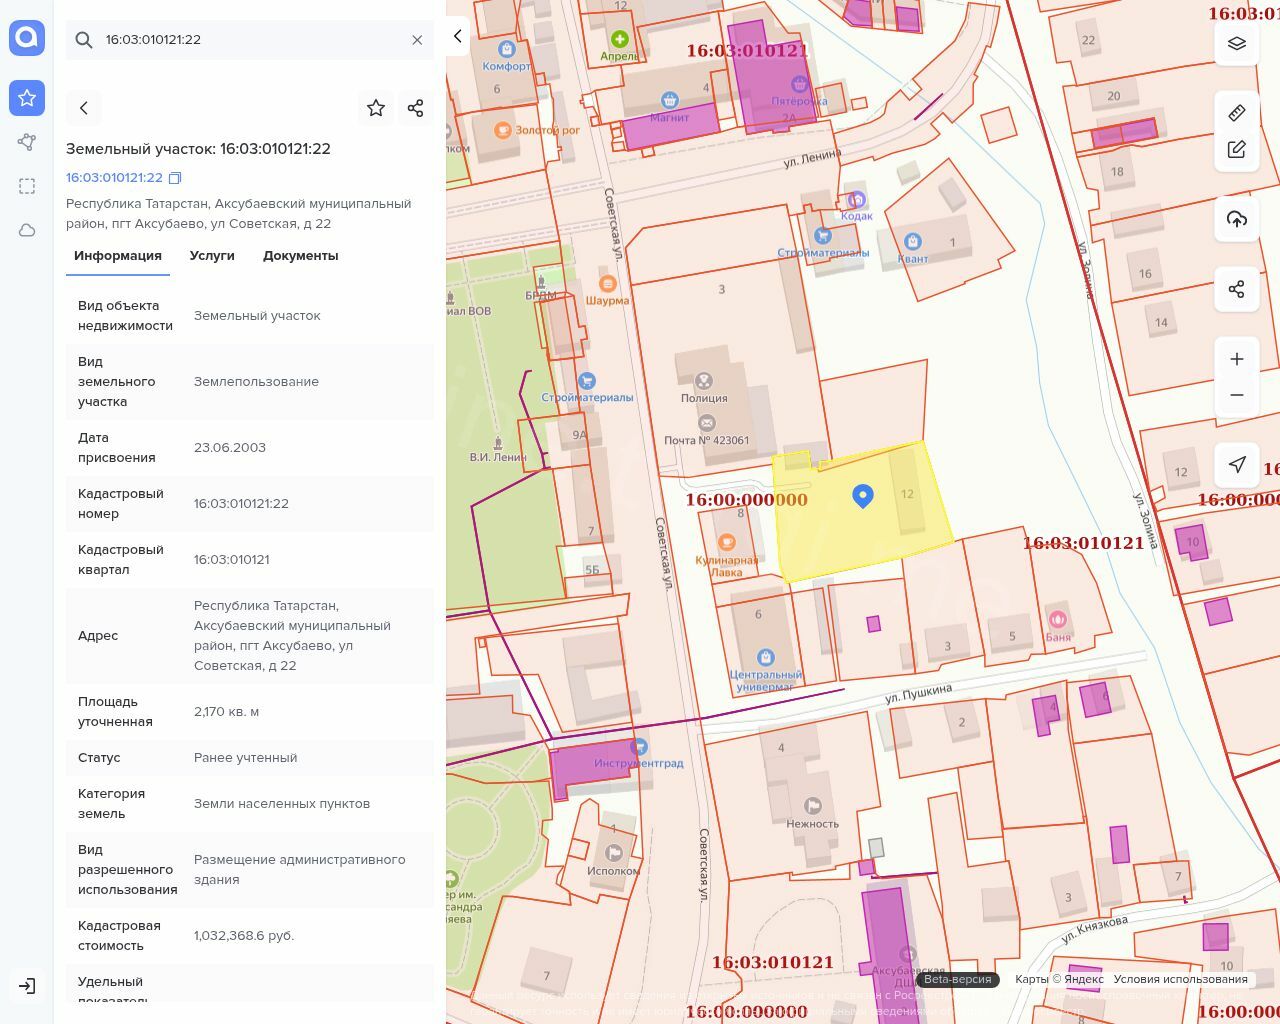1280x1024 pixels.
Task: Open the log in icon at bottom left
Action: coord(27,986)
